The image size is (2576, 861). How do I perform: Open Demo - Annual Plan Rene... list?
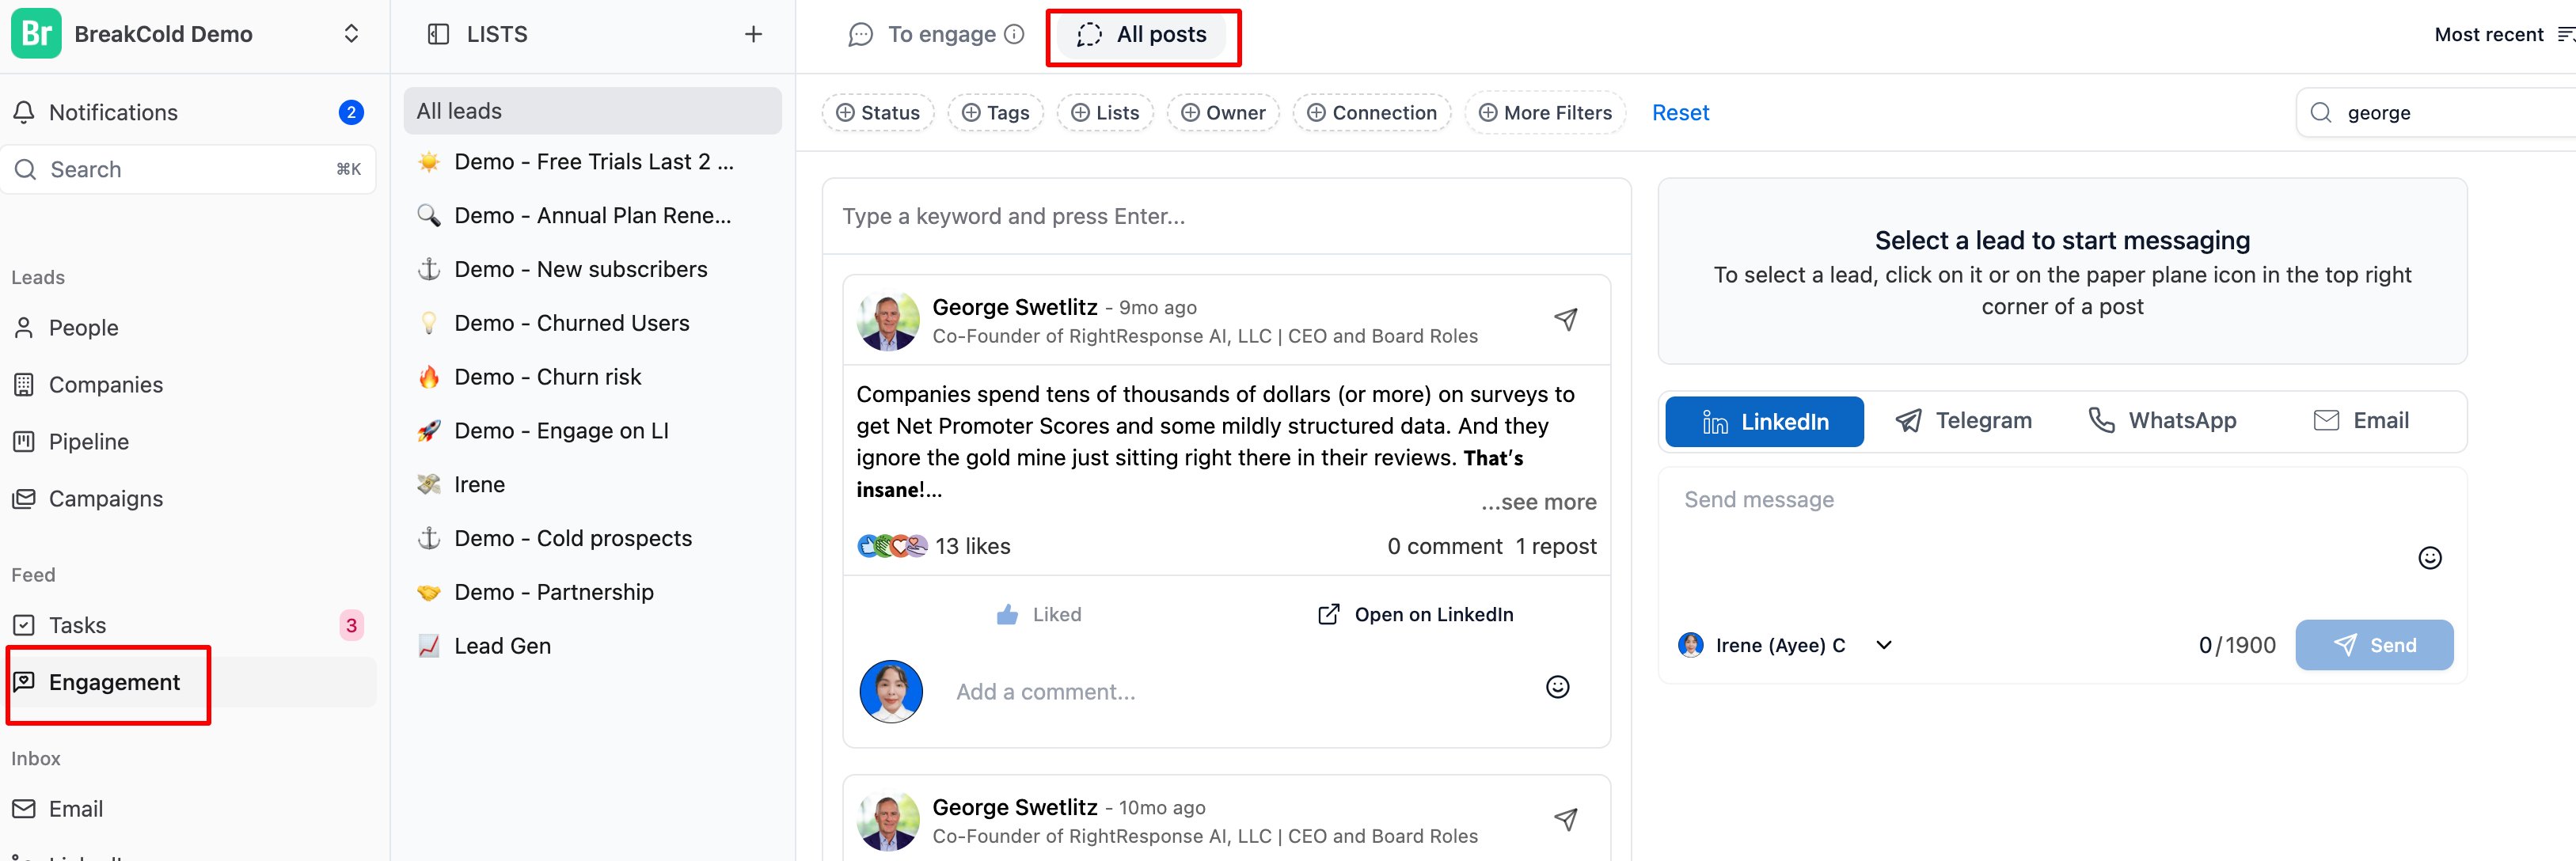click(592, 215)
